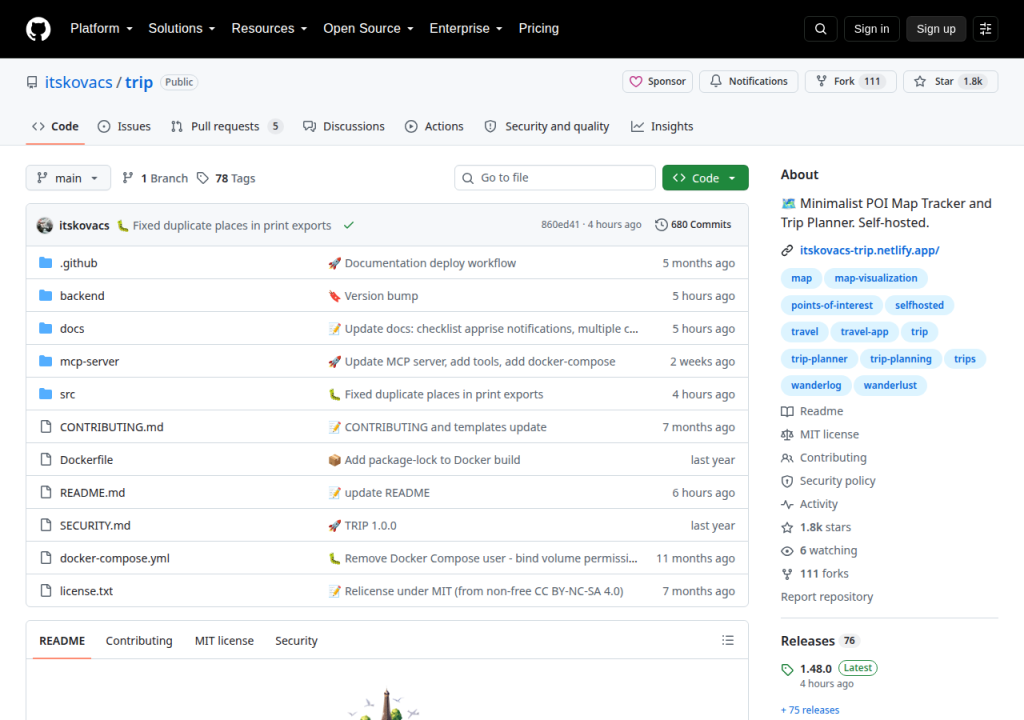The image size is (1024, 720).
Task: Select the Code repository tab
Action: (x=56, y=127)
